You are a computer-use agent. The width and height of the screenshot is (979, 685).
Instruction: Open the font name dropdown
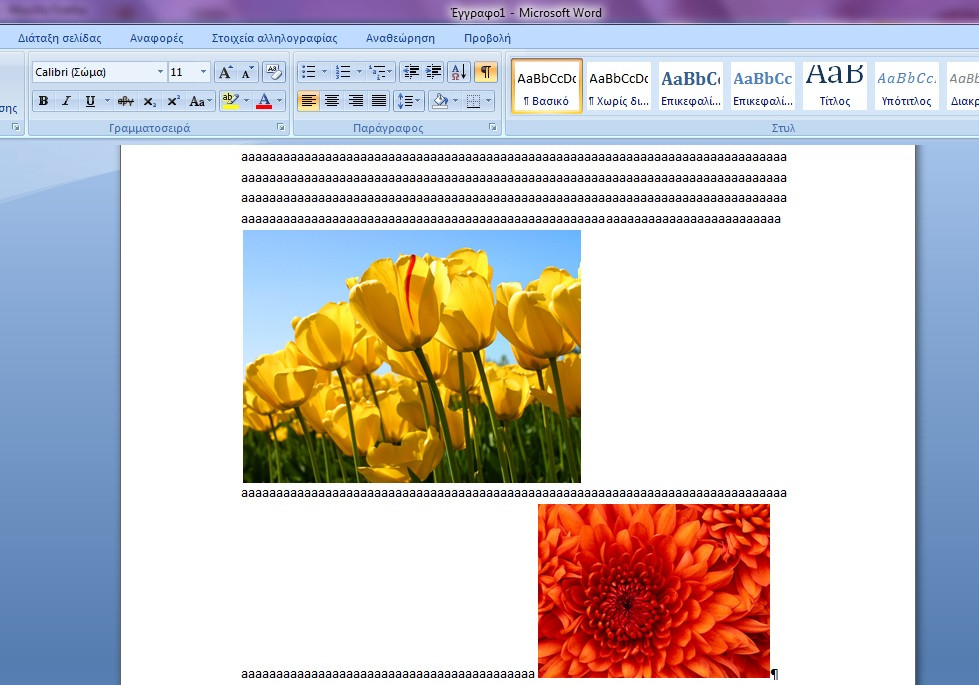(160, 72)
